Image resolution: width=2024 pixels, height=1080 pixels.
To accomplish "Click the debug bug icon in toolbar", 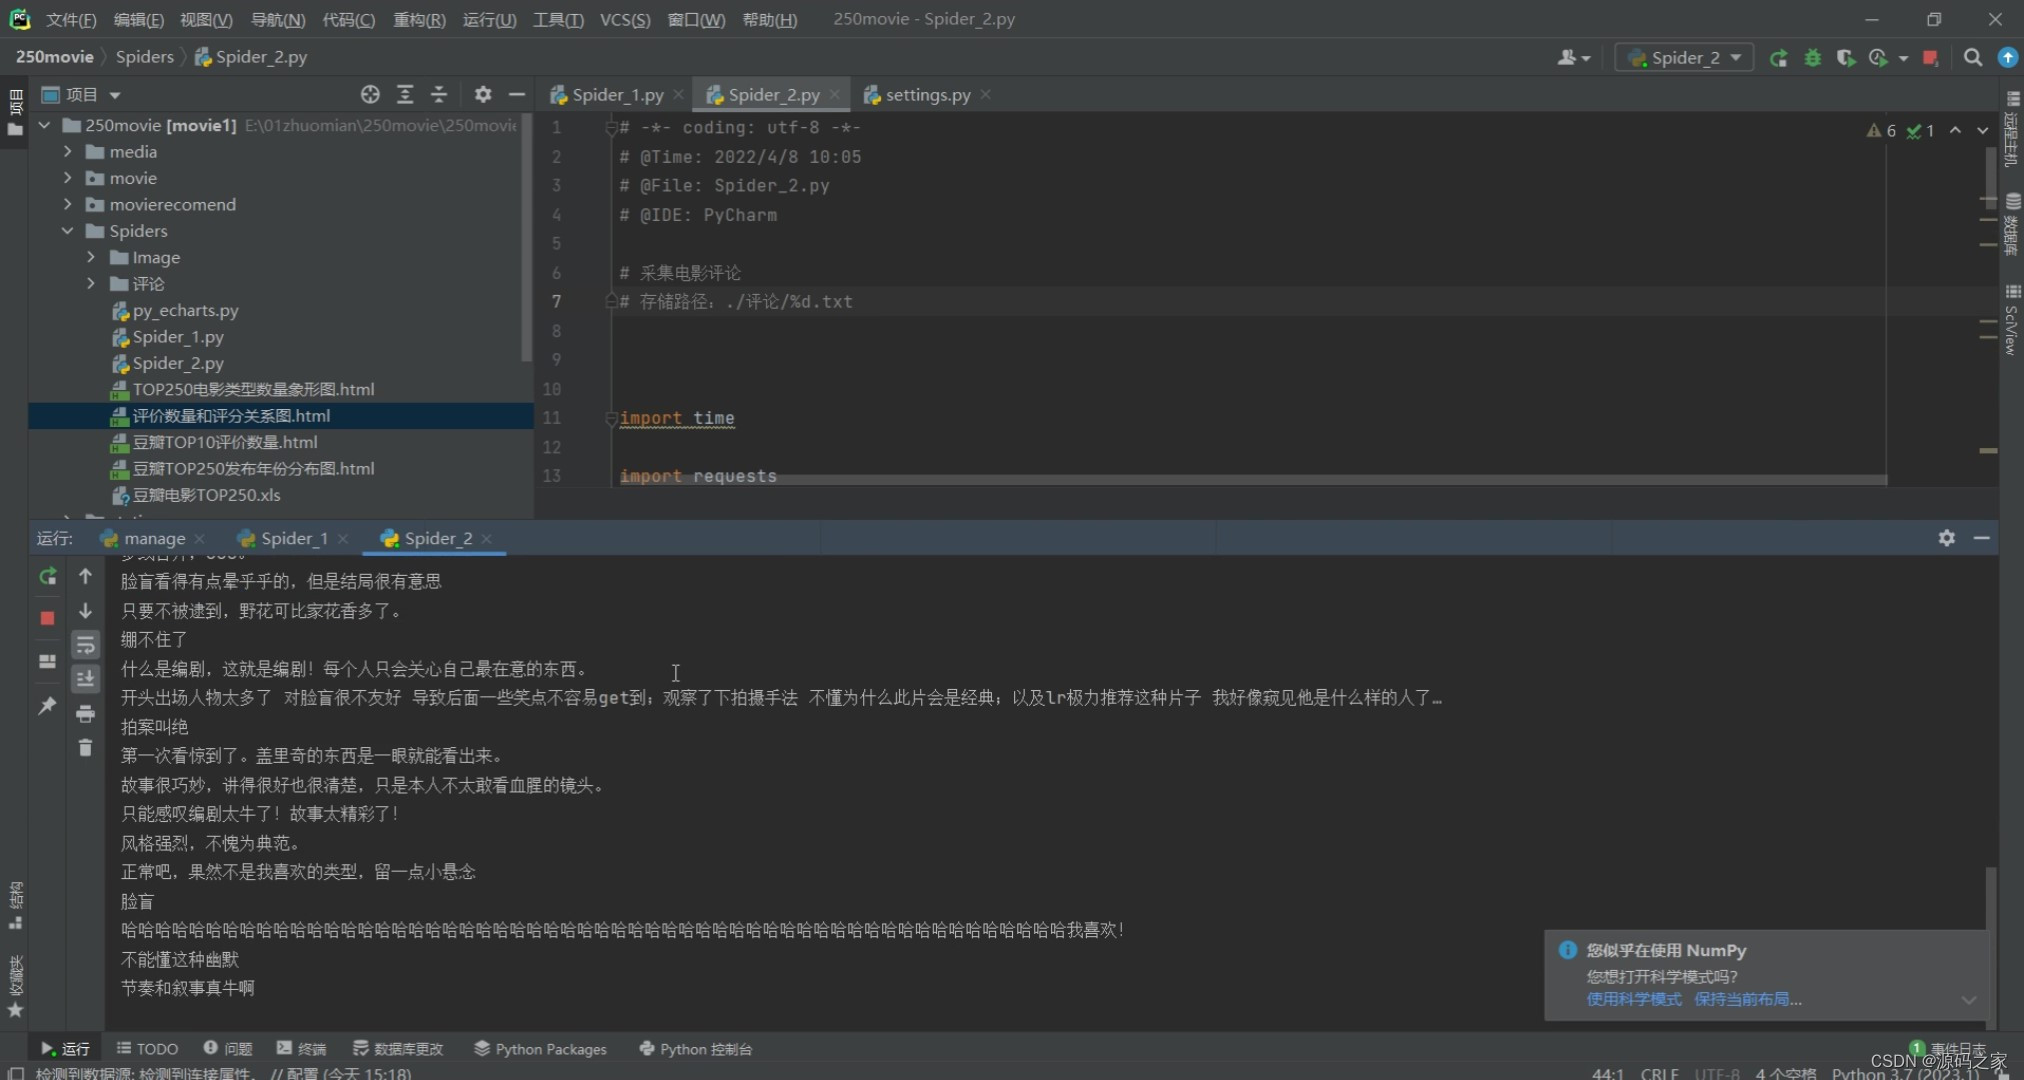I will click(1812, 58).
